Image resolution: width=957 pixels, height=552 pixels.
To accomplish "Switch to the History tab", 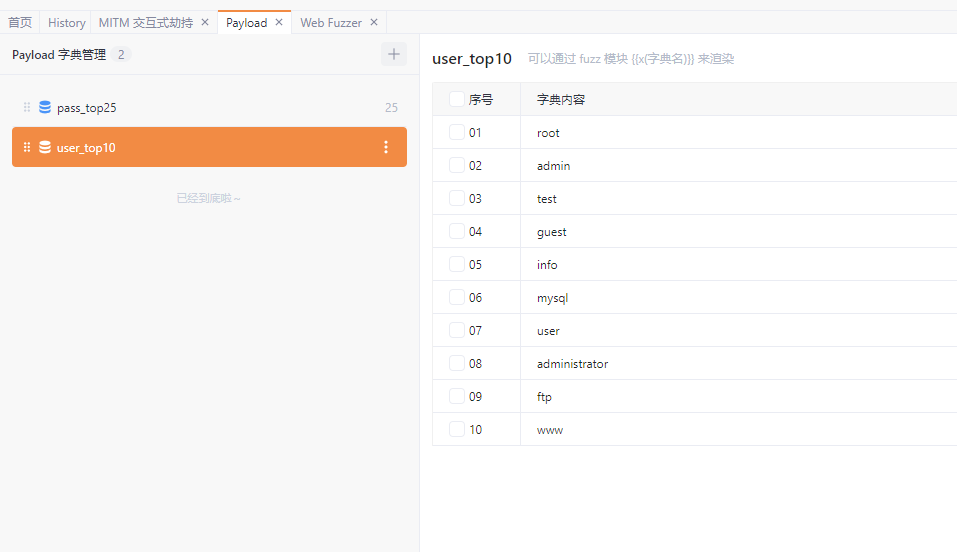I will click(x=67, y=23).
